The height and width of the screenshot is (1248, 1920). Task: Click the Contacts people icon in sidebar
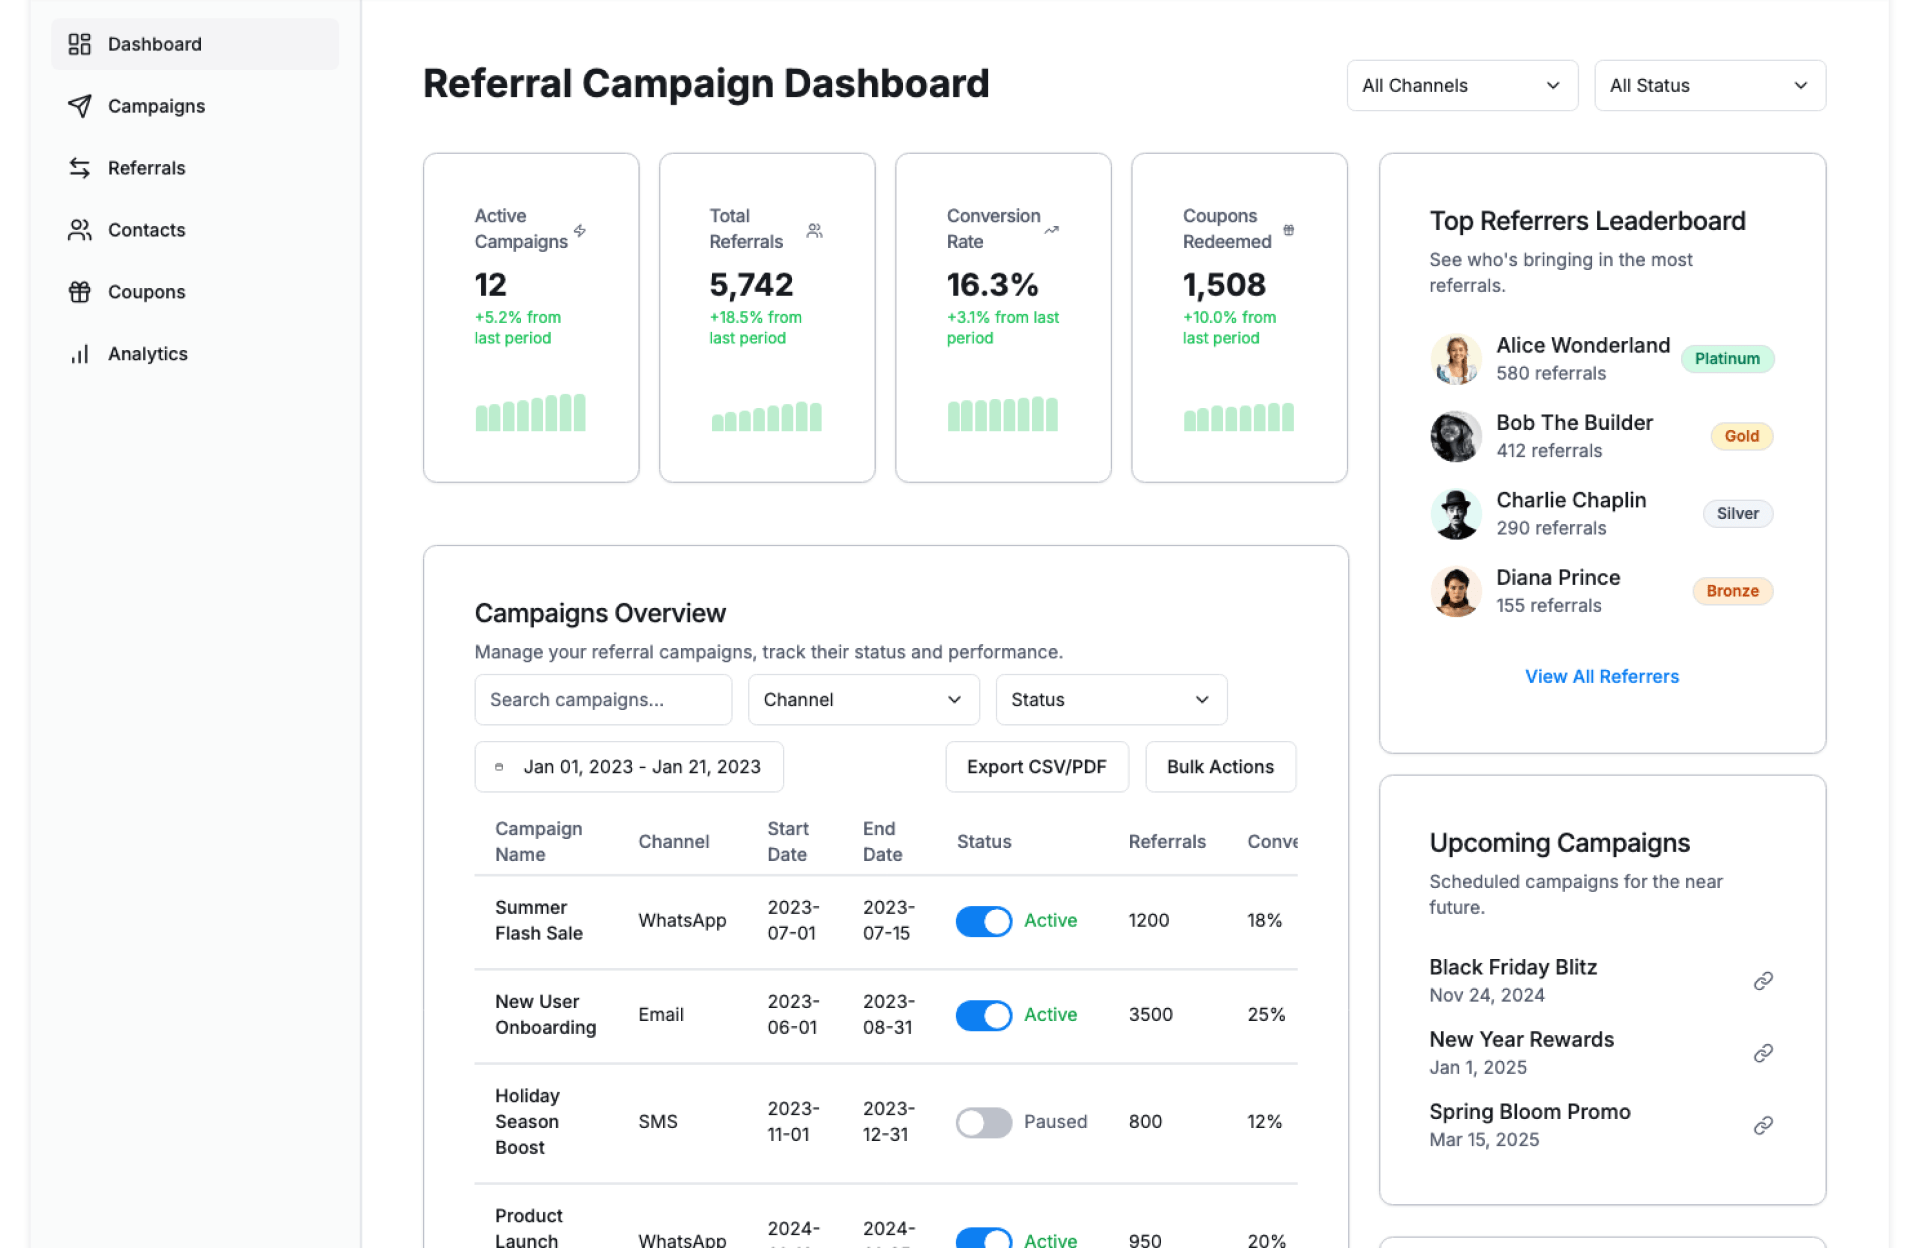tap(79, 230)
